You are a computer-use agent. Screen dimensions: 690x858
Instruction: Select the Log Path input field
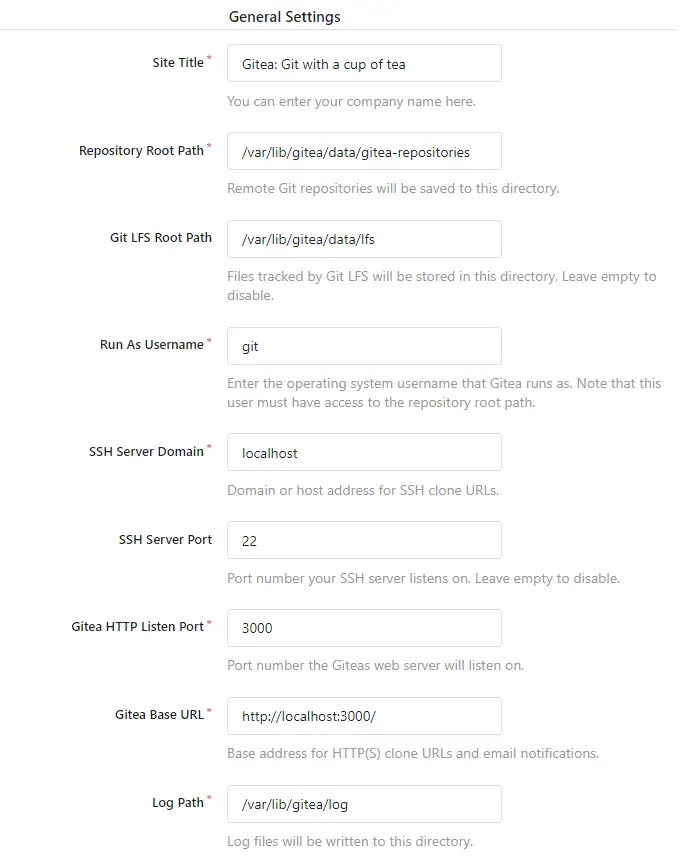tap(364, 804)
